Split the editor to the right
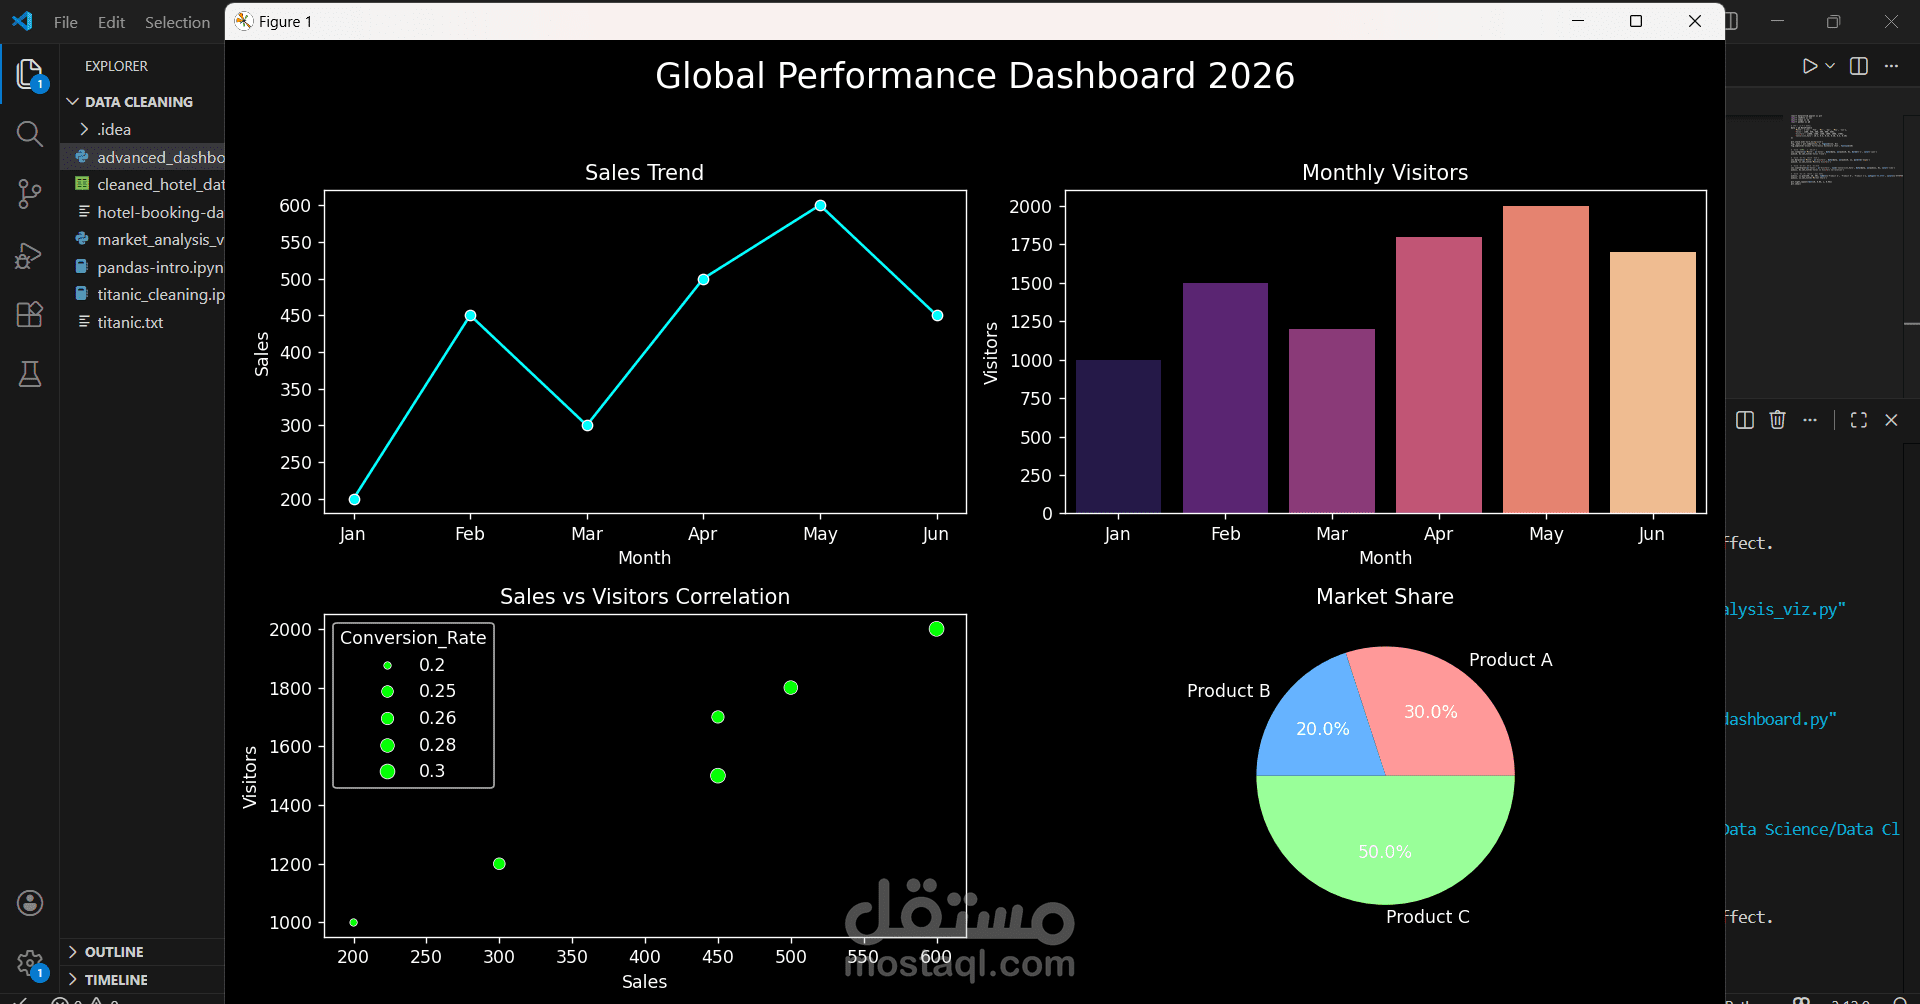Viewport: 1920px width, 1004px height. click(x=1859, y=66)
